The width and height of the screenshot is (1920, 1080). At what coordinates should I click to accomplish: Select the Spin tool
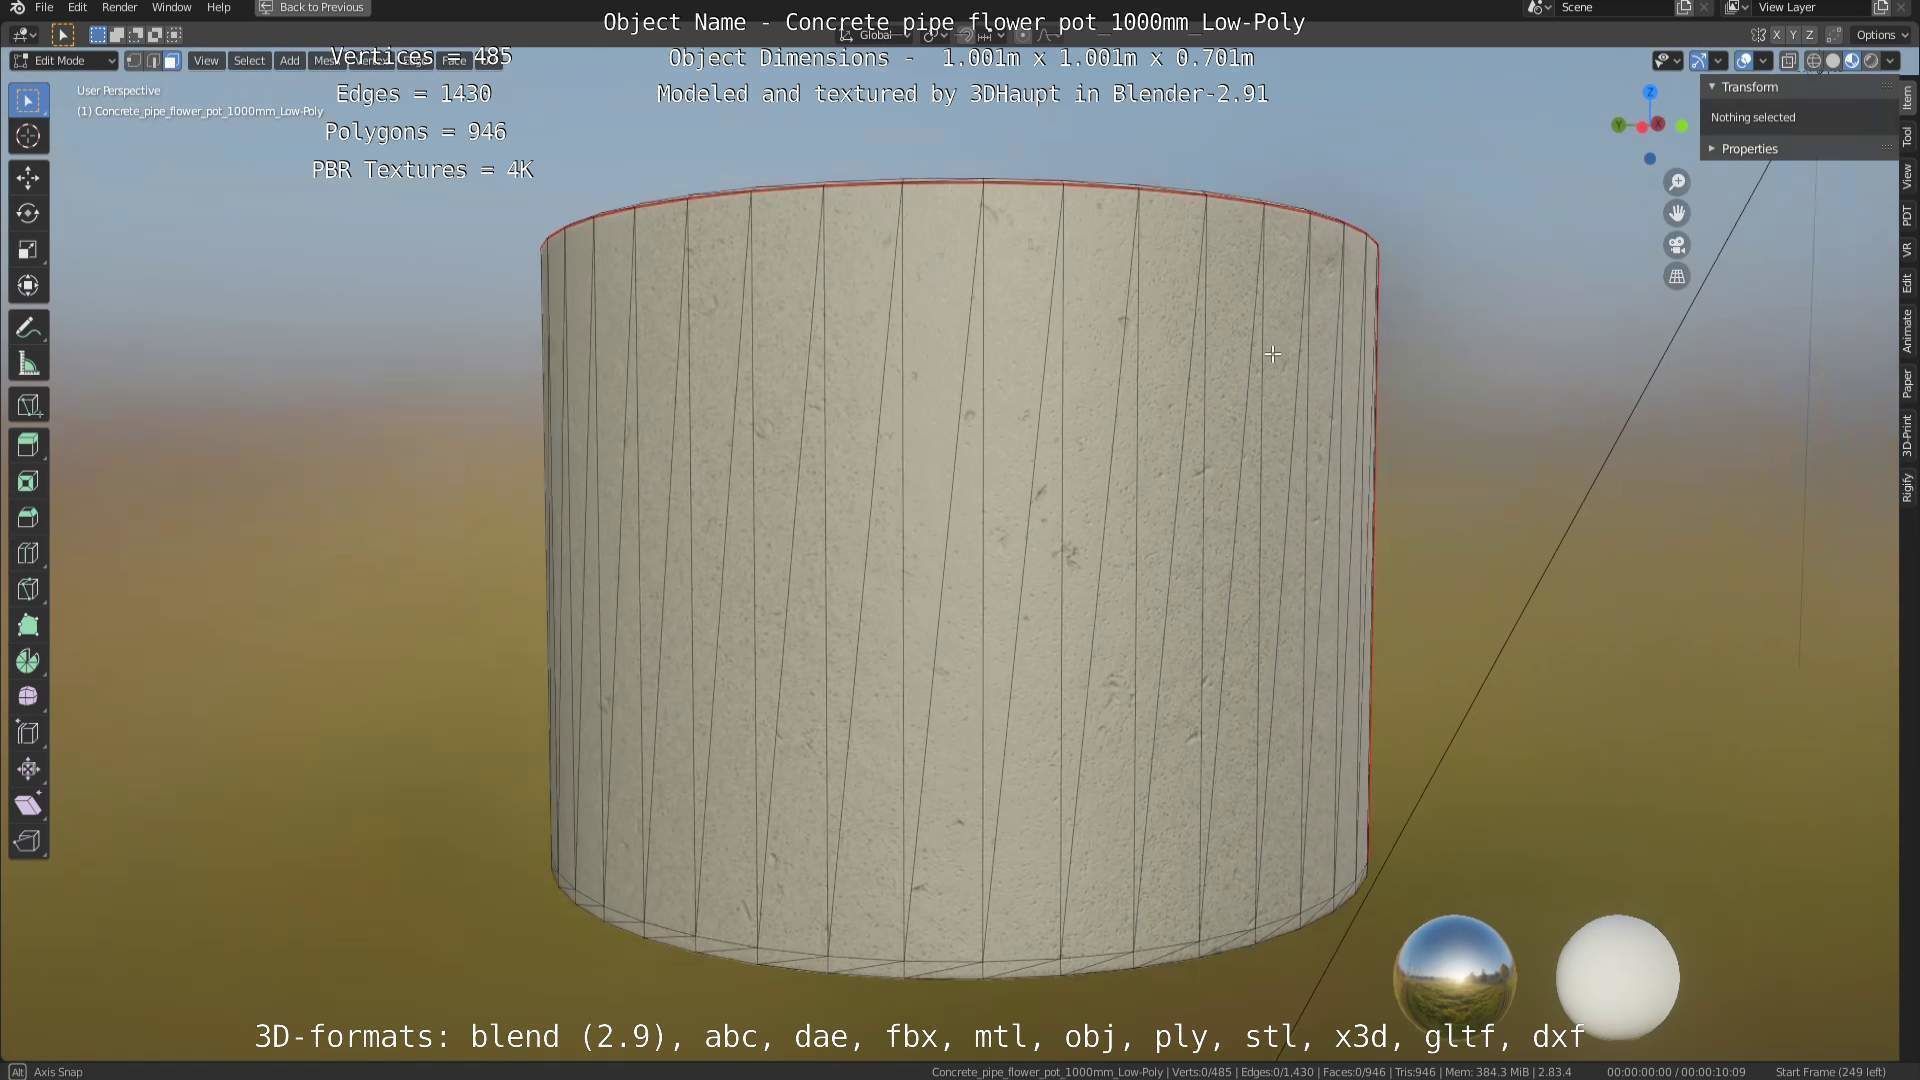click(28, 661)
